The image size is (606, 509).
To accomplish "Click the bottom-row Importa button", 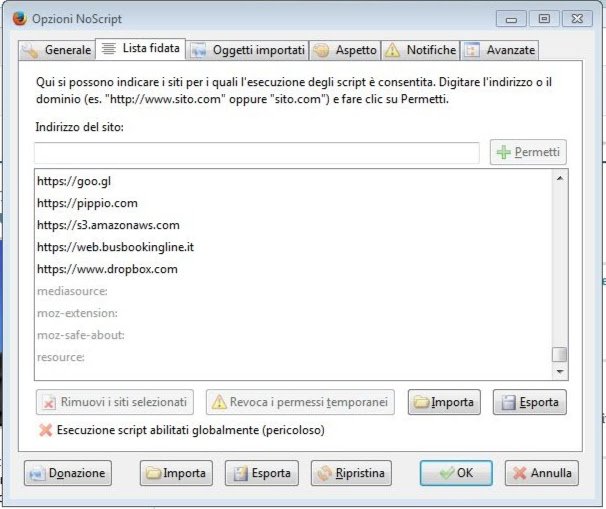I will 176,473.
